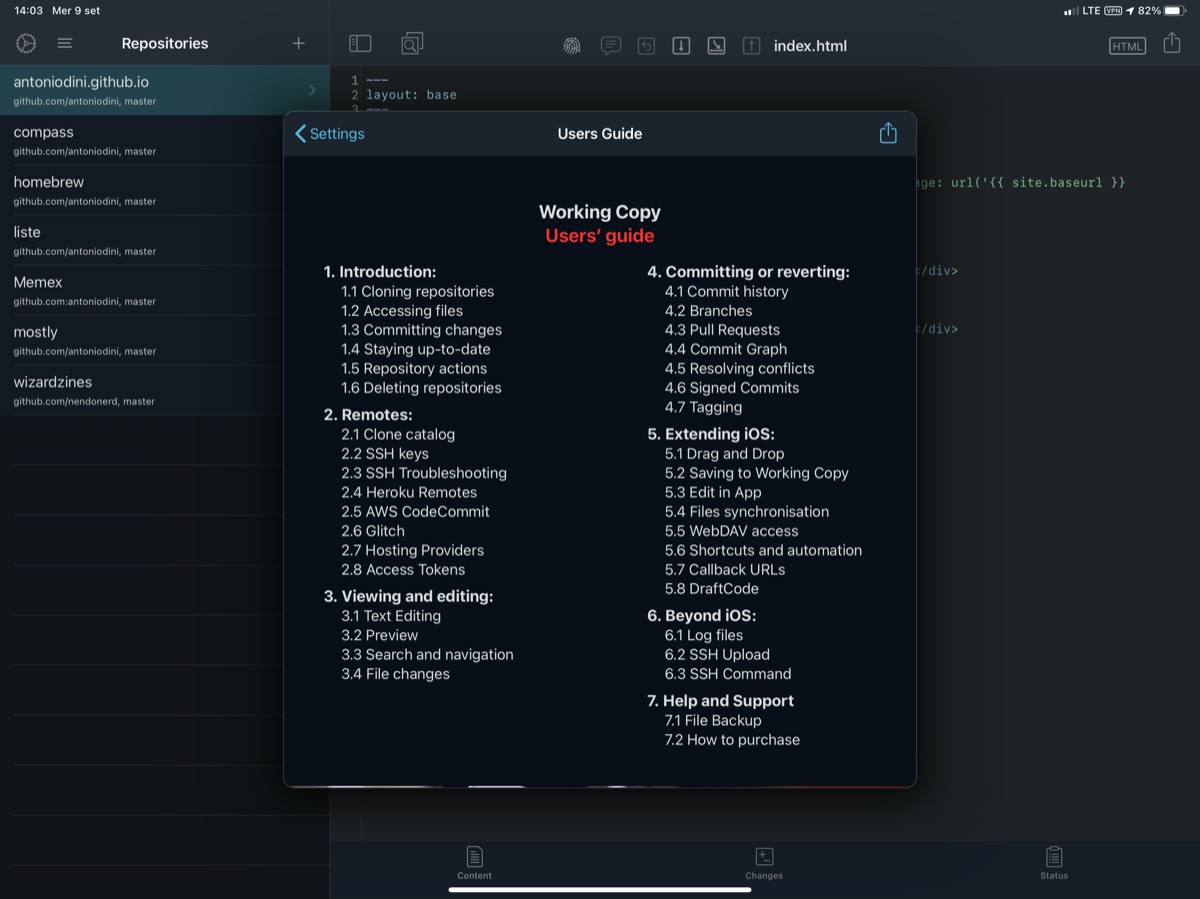Open 2.5 AWS CodeCommit

(x=415, y=511)
